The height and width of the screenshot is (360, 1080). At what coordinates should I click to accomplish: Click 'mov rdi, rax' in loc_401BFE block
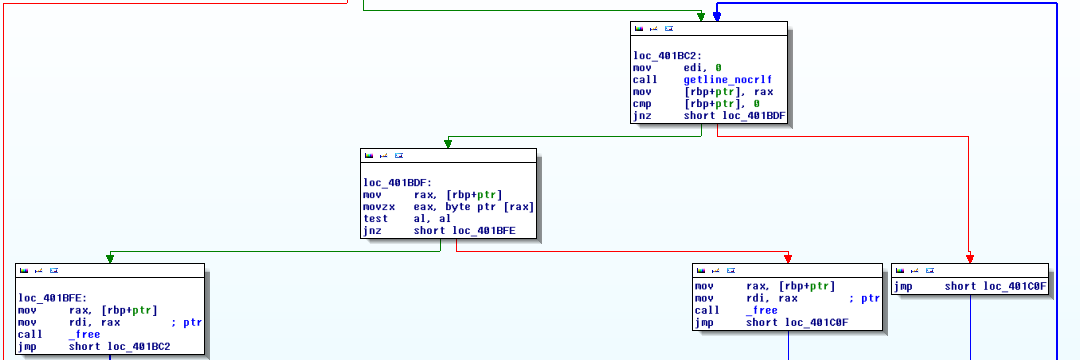[x=69, y=322]
